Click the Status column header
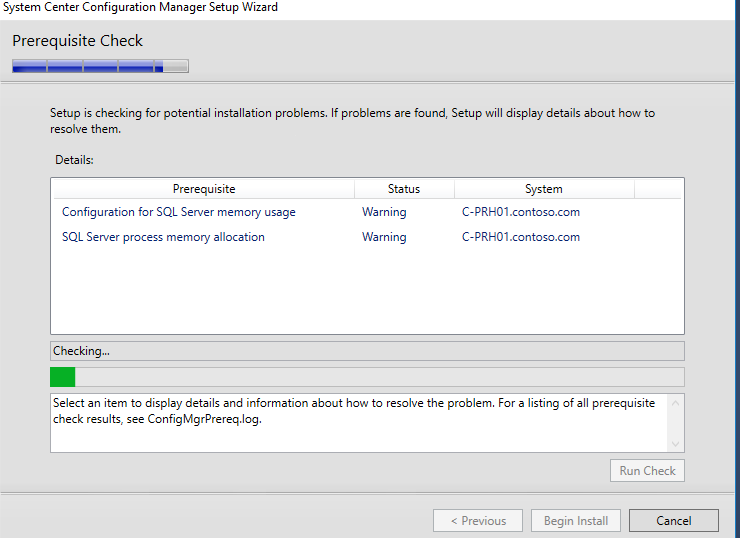Screen dimensions: 740x538 coord(404,189)
